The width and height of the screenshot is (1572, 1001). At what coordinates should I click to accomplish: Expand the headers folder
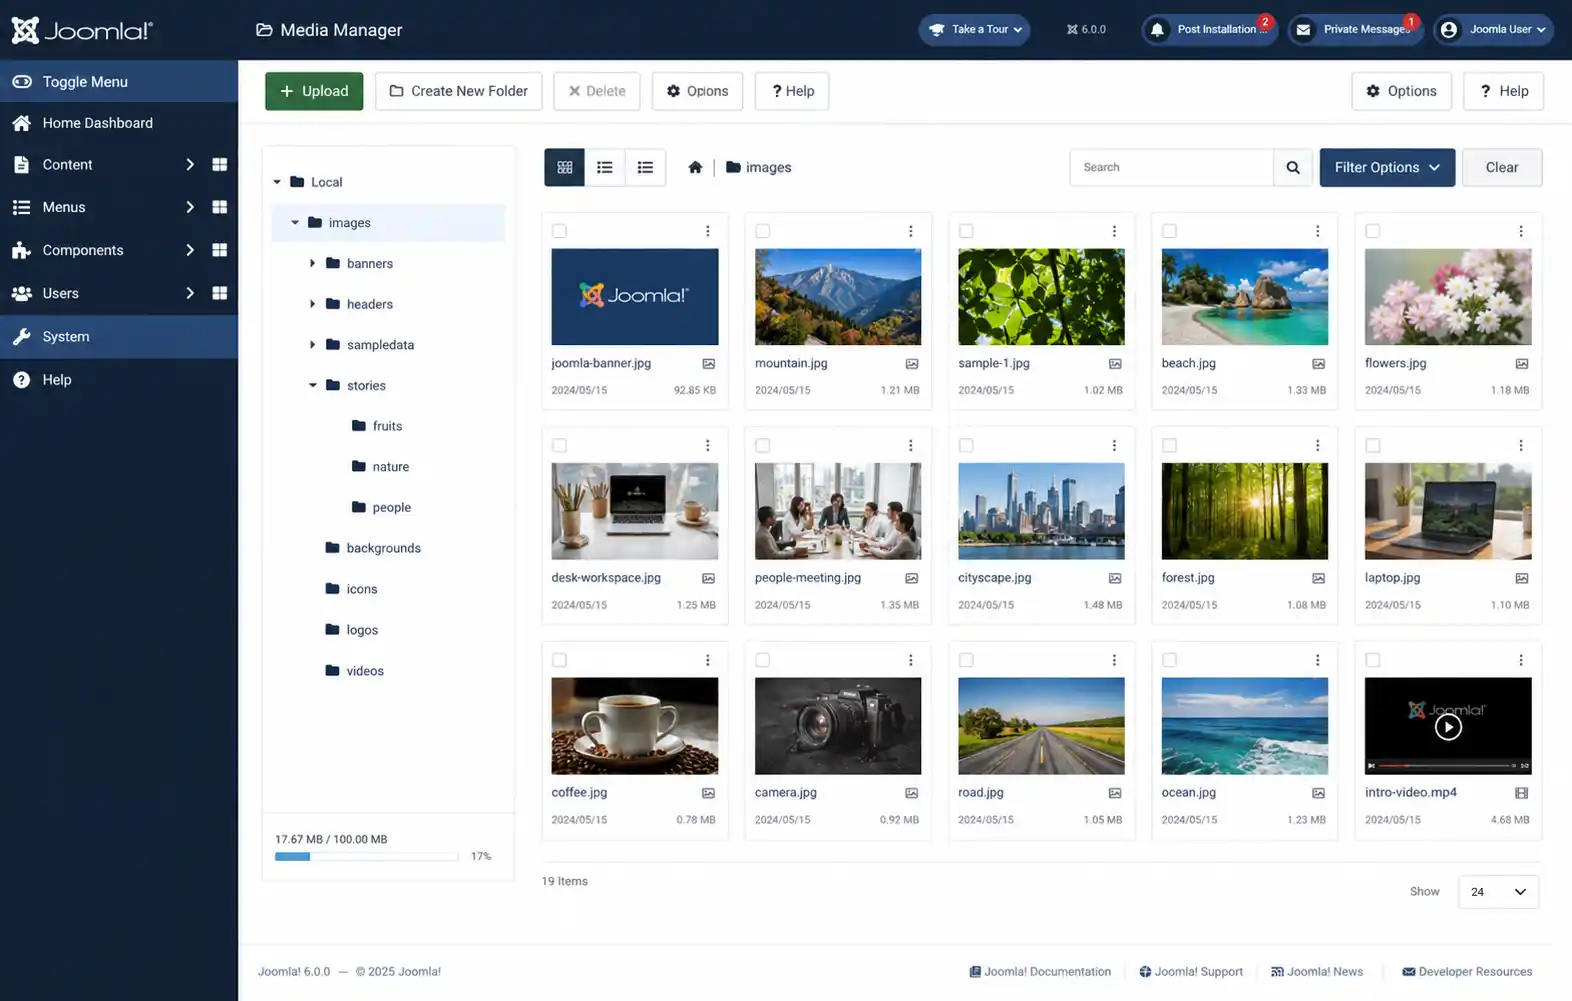click(312, 304)
